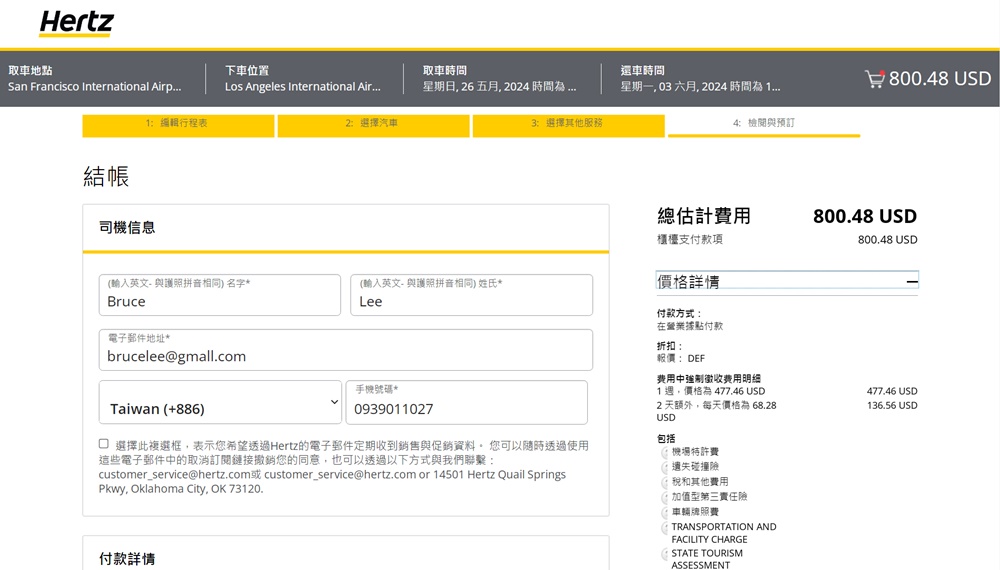This screenshot has width=1000, height=570.
Task: Open the Taiwan (+886) country code dropdown
Action: click(x=220, y=402)
